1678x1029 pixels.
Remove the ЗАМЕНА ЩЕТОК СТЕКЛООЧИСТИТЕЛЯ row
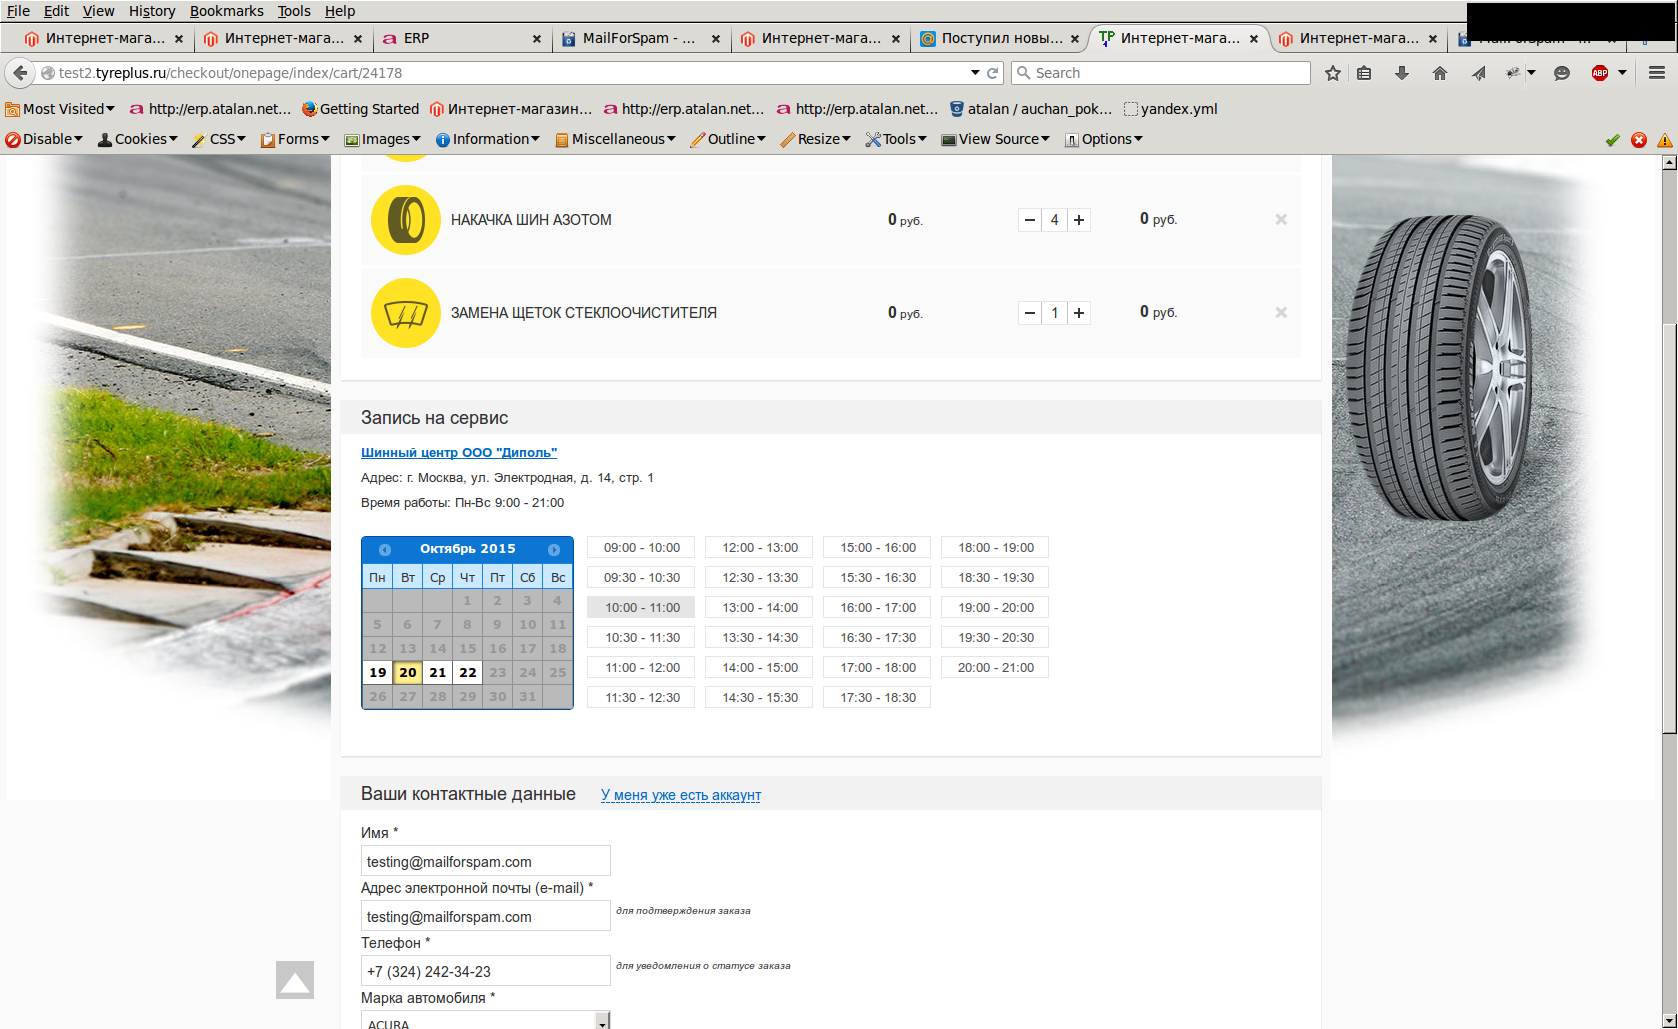click(x=1281, y=313)
